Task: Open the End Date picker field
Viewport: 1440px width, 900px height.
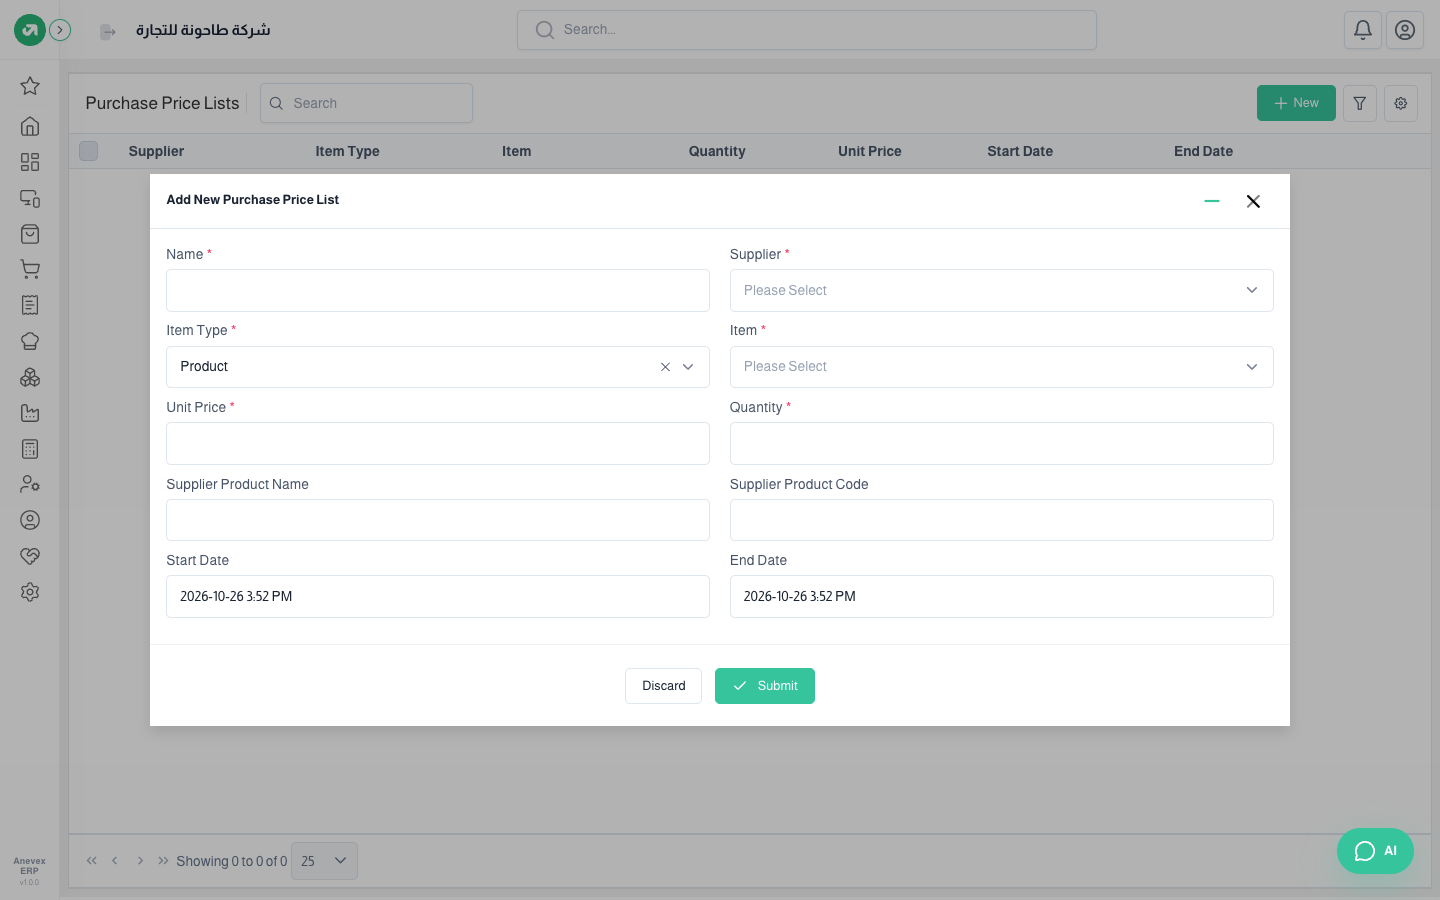Action: (x=1001, y=596)
